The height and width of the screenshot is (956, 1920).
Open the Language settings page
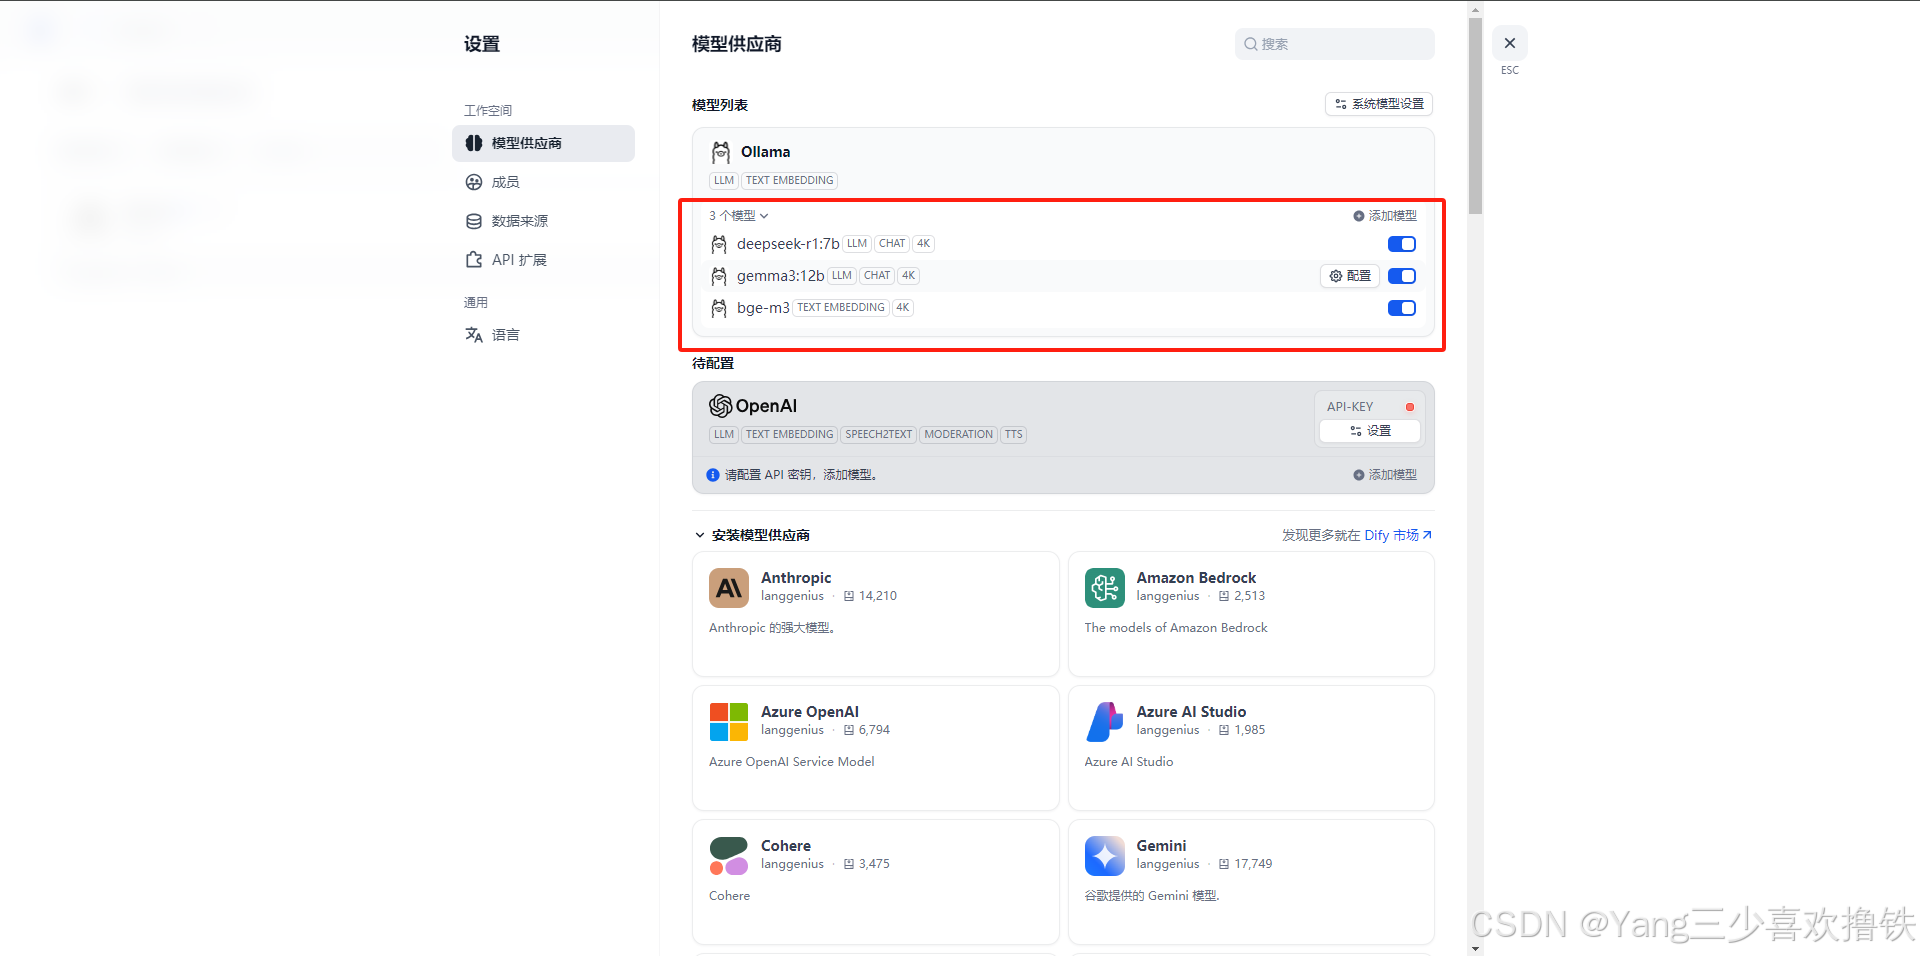(543, 335)
